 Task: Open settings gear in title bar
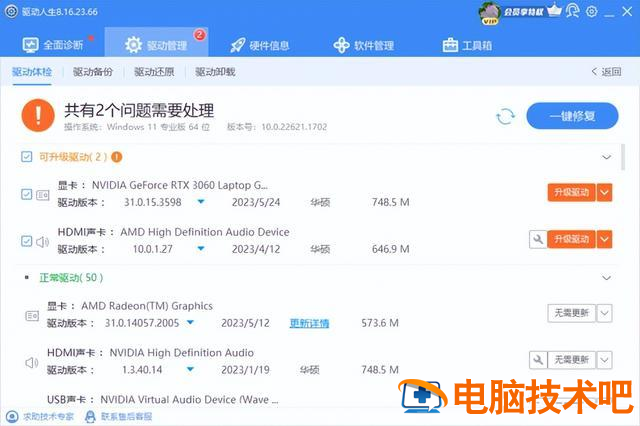(591, 12)
